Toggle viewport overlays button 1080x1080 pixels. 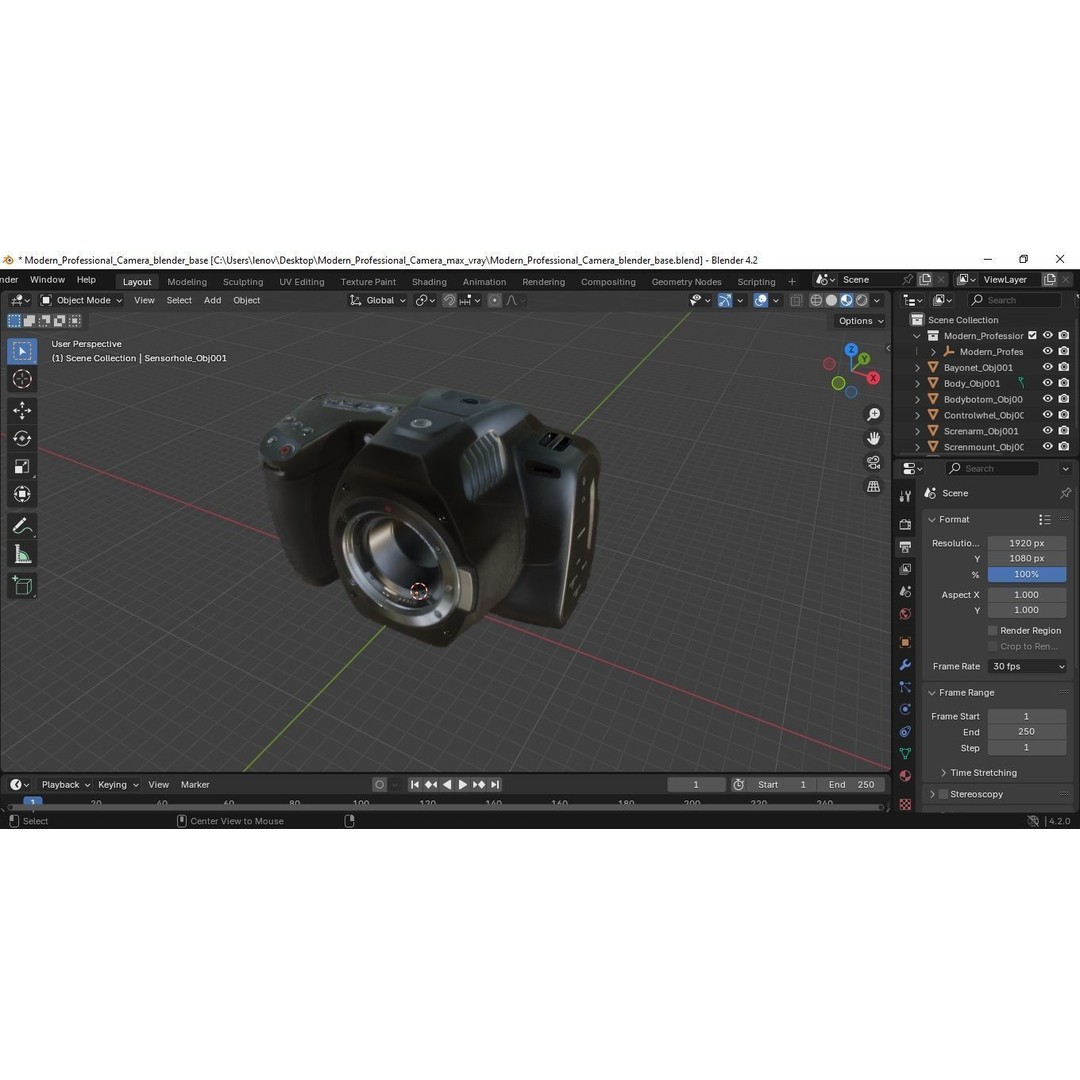[x=760, y=300]
